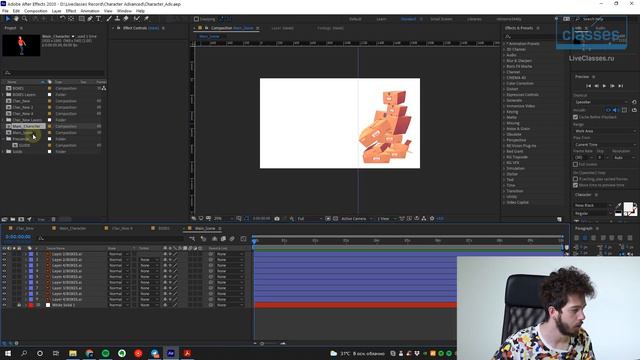Viewport: 640px width, 360px height.
Task: Open the blending mode dropdown for White Solid 1
Action: tap(118, 305)
